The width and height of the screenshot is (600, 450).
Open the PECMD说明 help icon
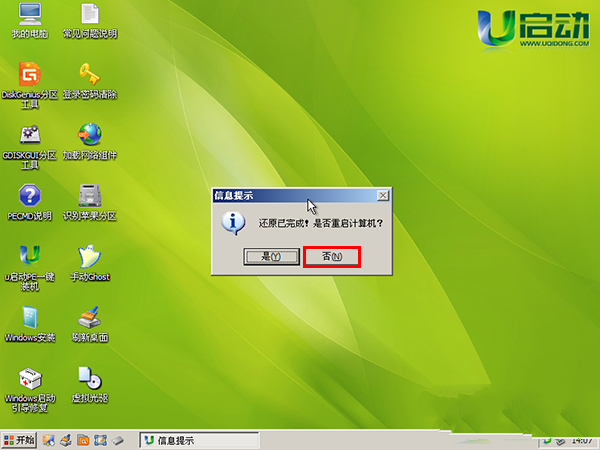tap(31, 195)
